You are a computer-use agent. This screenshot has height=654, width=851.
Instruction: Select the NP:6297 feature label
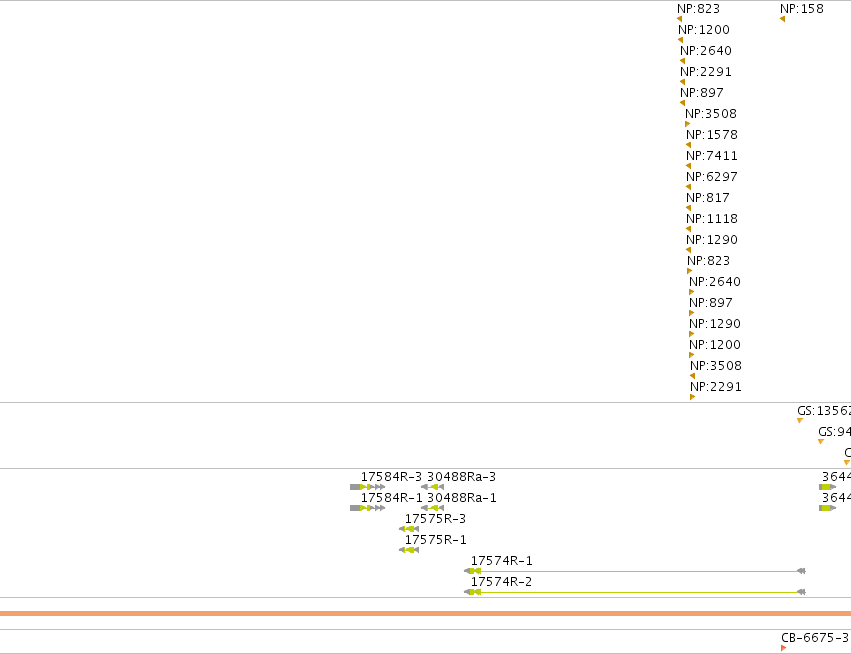pyautogui.click(x=712, y=177)
